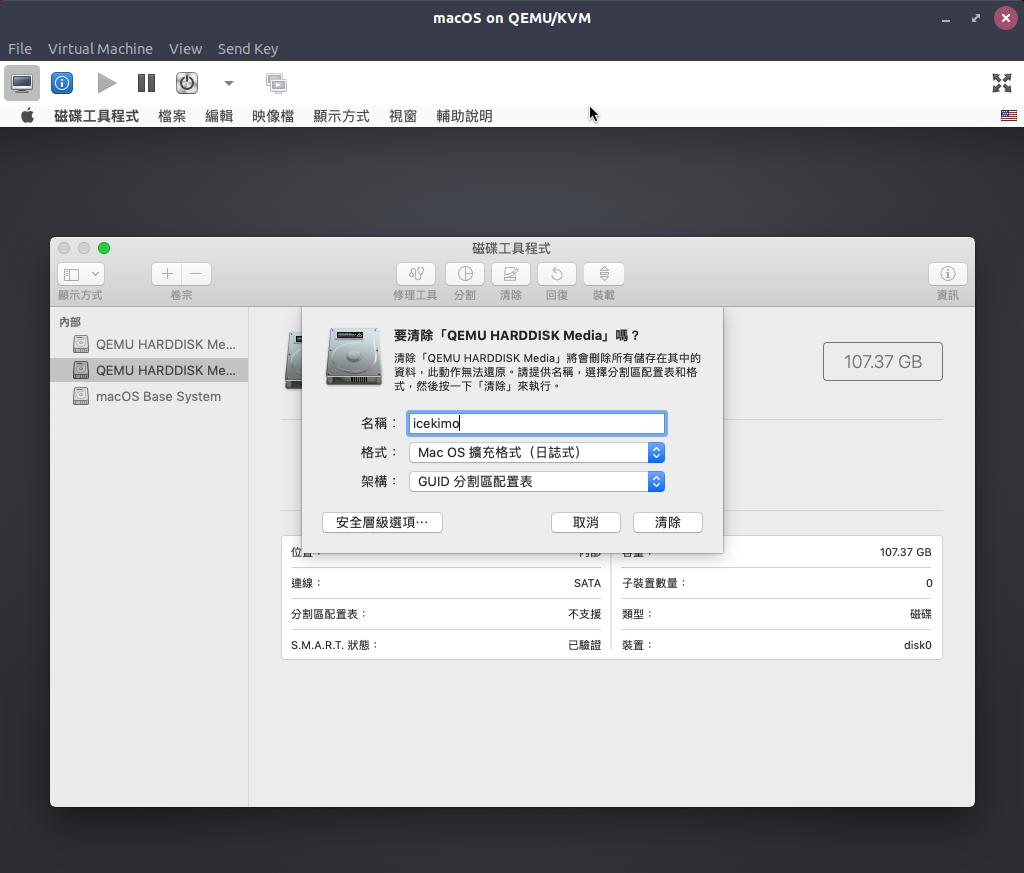Image resolution: width=1024 pixels, height=873 pixels.
Task: Select the highlighted second QEMU HARDDISK Media
Action: pyautogui.click(x=150, y=370)
